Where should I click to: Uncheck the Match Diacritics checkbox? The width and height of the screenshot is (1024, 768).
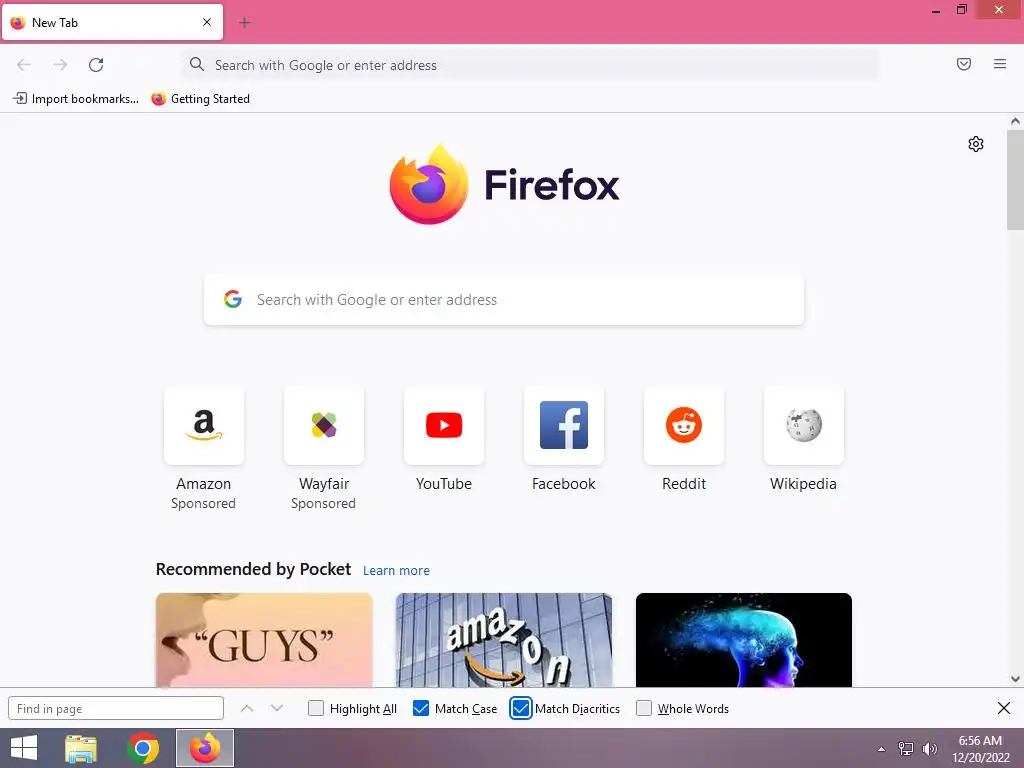[x=520, y=709]
